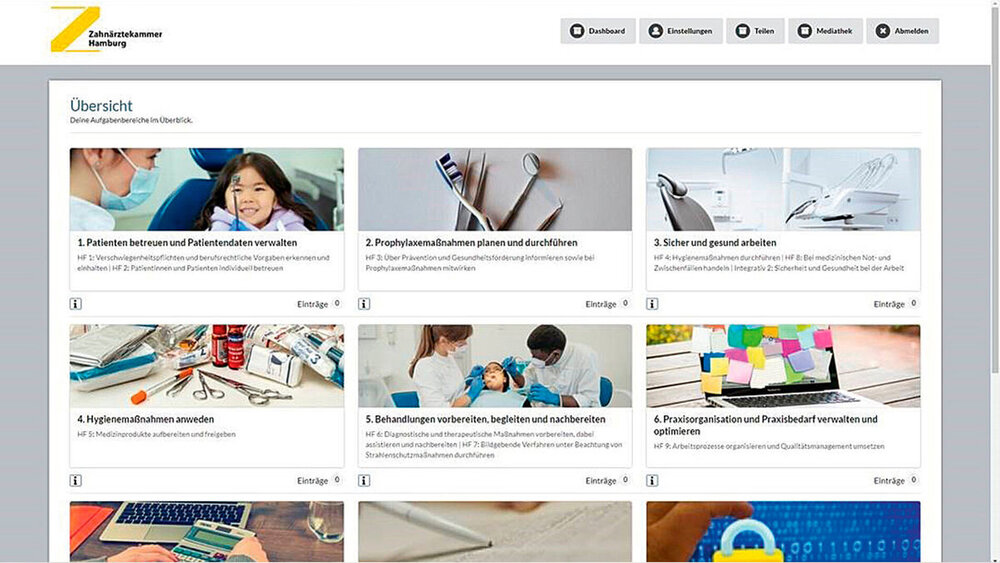Image resolution: width=1000 pixels, height=563 pixels.
Task: Click Abmelden to log out
Action: coord(902,31)
